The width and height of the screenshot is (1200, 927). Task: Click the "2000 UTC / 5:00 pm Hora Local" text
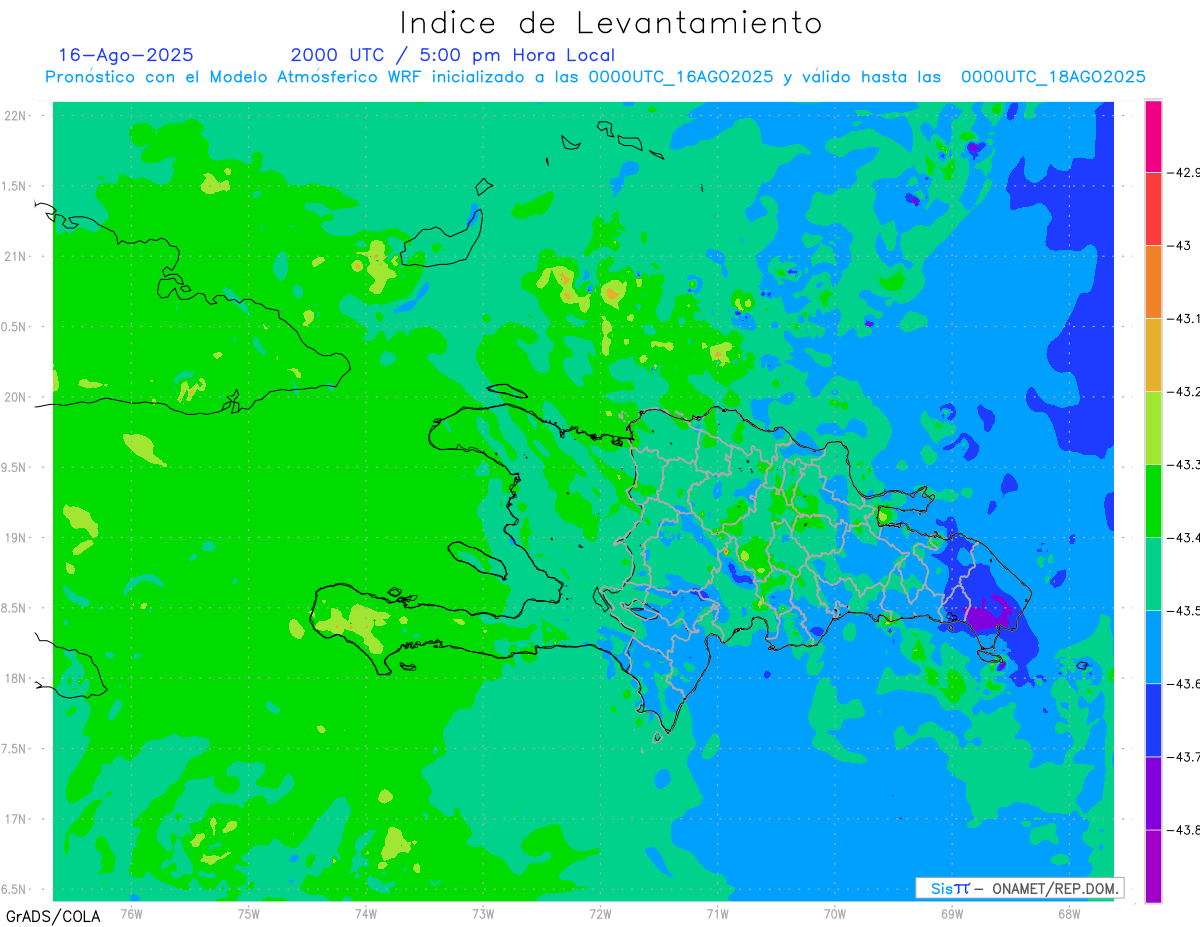coord(453,55)
